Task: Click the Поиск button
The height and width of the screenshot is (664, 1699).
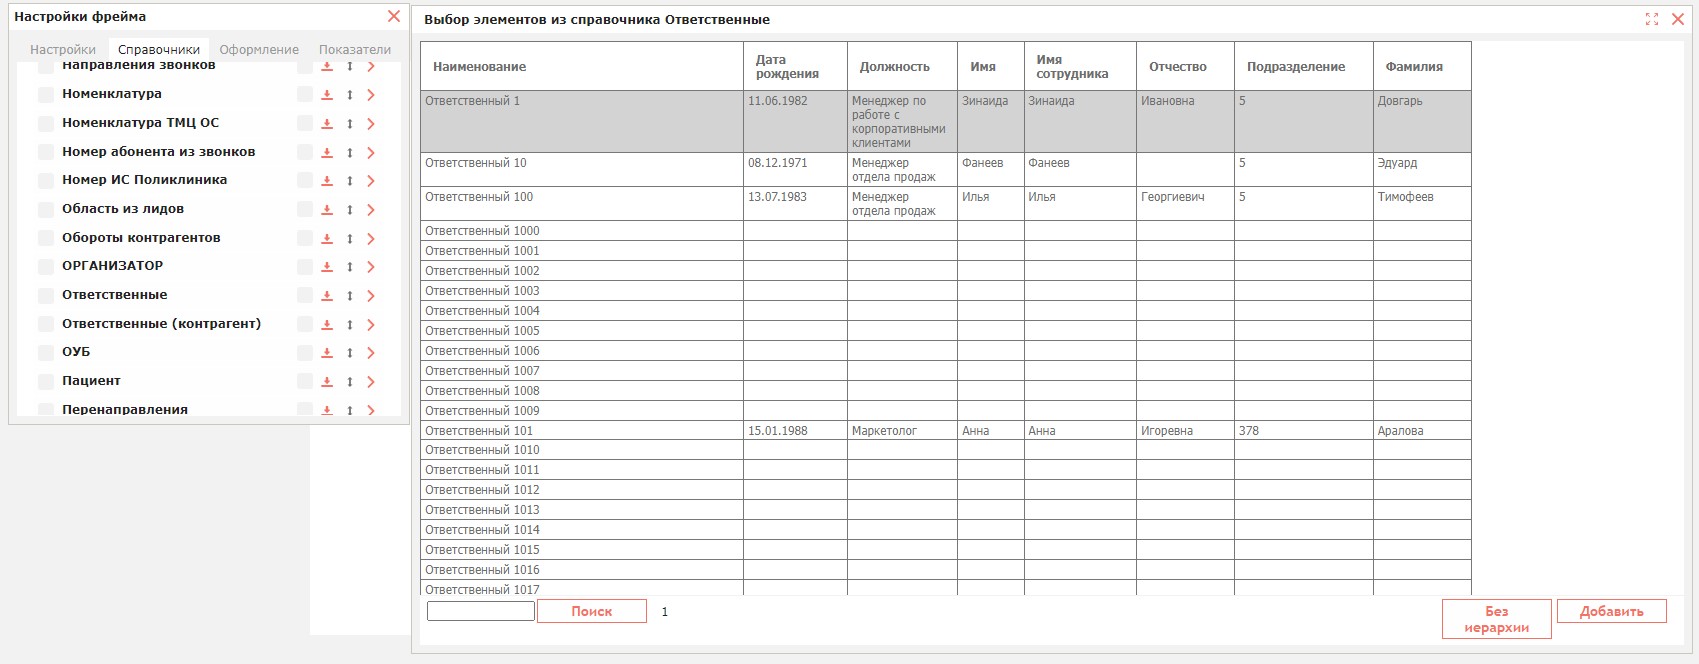Action: pyautogui.click(x=592, y=611)
